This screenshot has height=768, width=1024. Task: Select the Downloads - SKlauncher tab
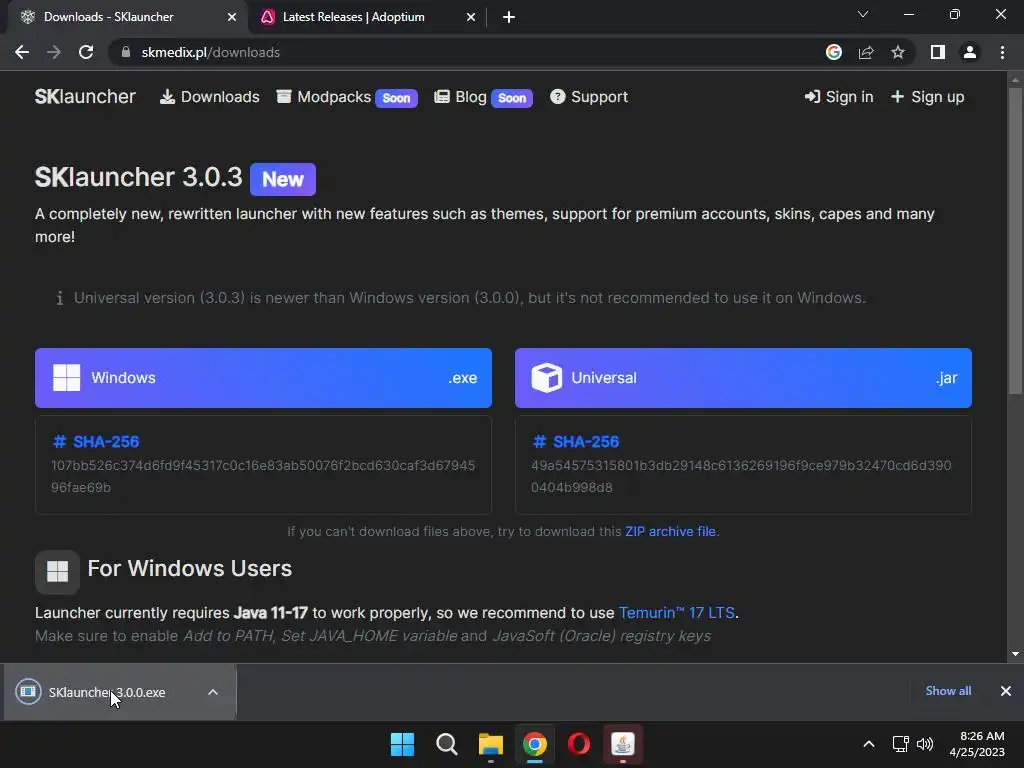pos(127,17)
